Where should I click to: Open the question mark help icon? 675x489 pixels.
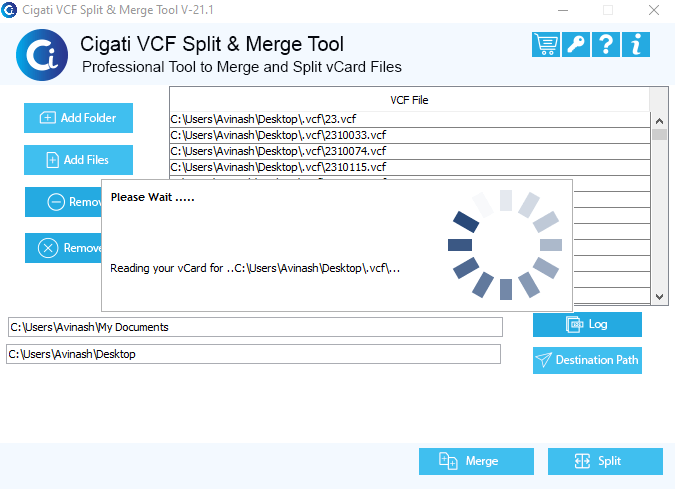pos(606,44)
